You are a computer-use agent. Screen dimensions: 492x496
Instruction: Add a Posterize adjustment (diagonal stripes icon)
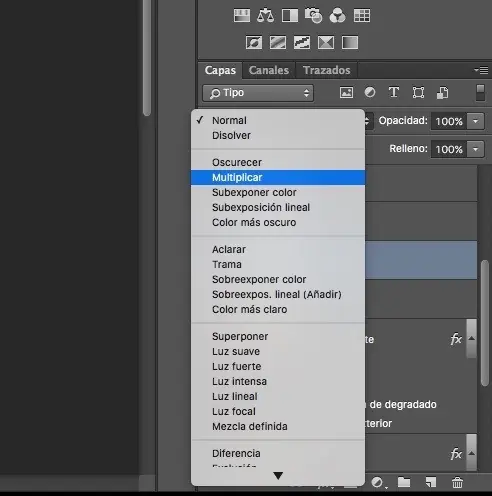(x=278, y=43)
